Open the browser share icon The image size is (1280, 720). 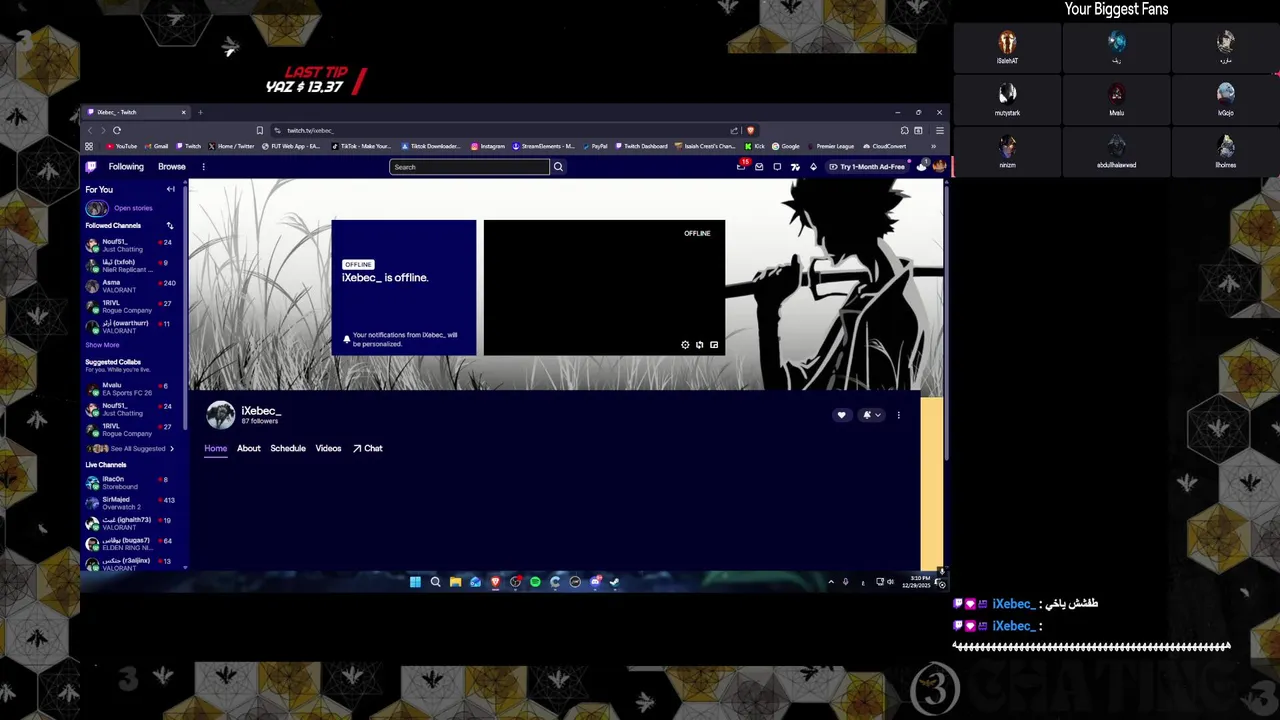(x=734, y=130)
